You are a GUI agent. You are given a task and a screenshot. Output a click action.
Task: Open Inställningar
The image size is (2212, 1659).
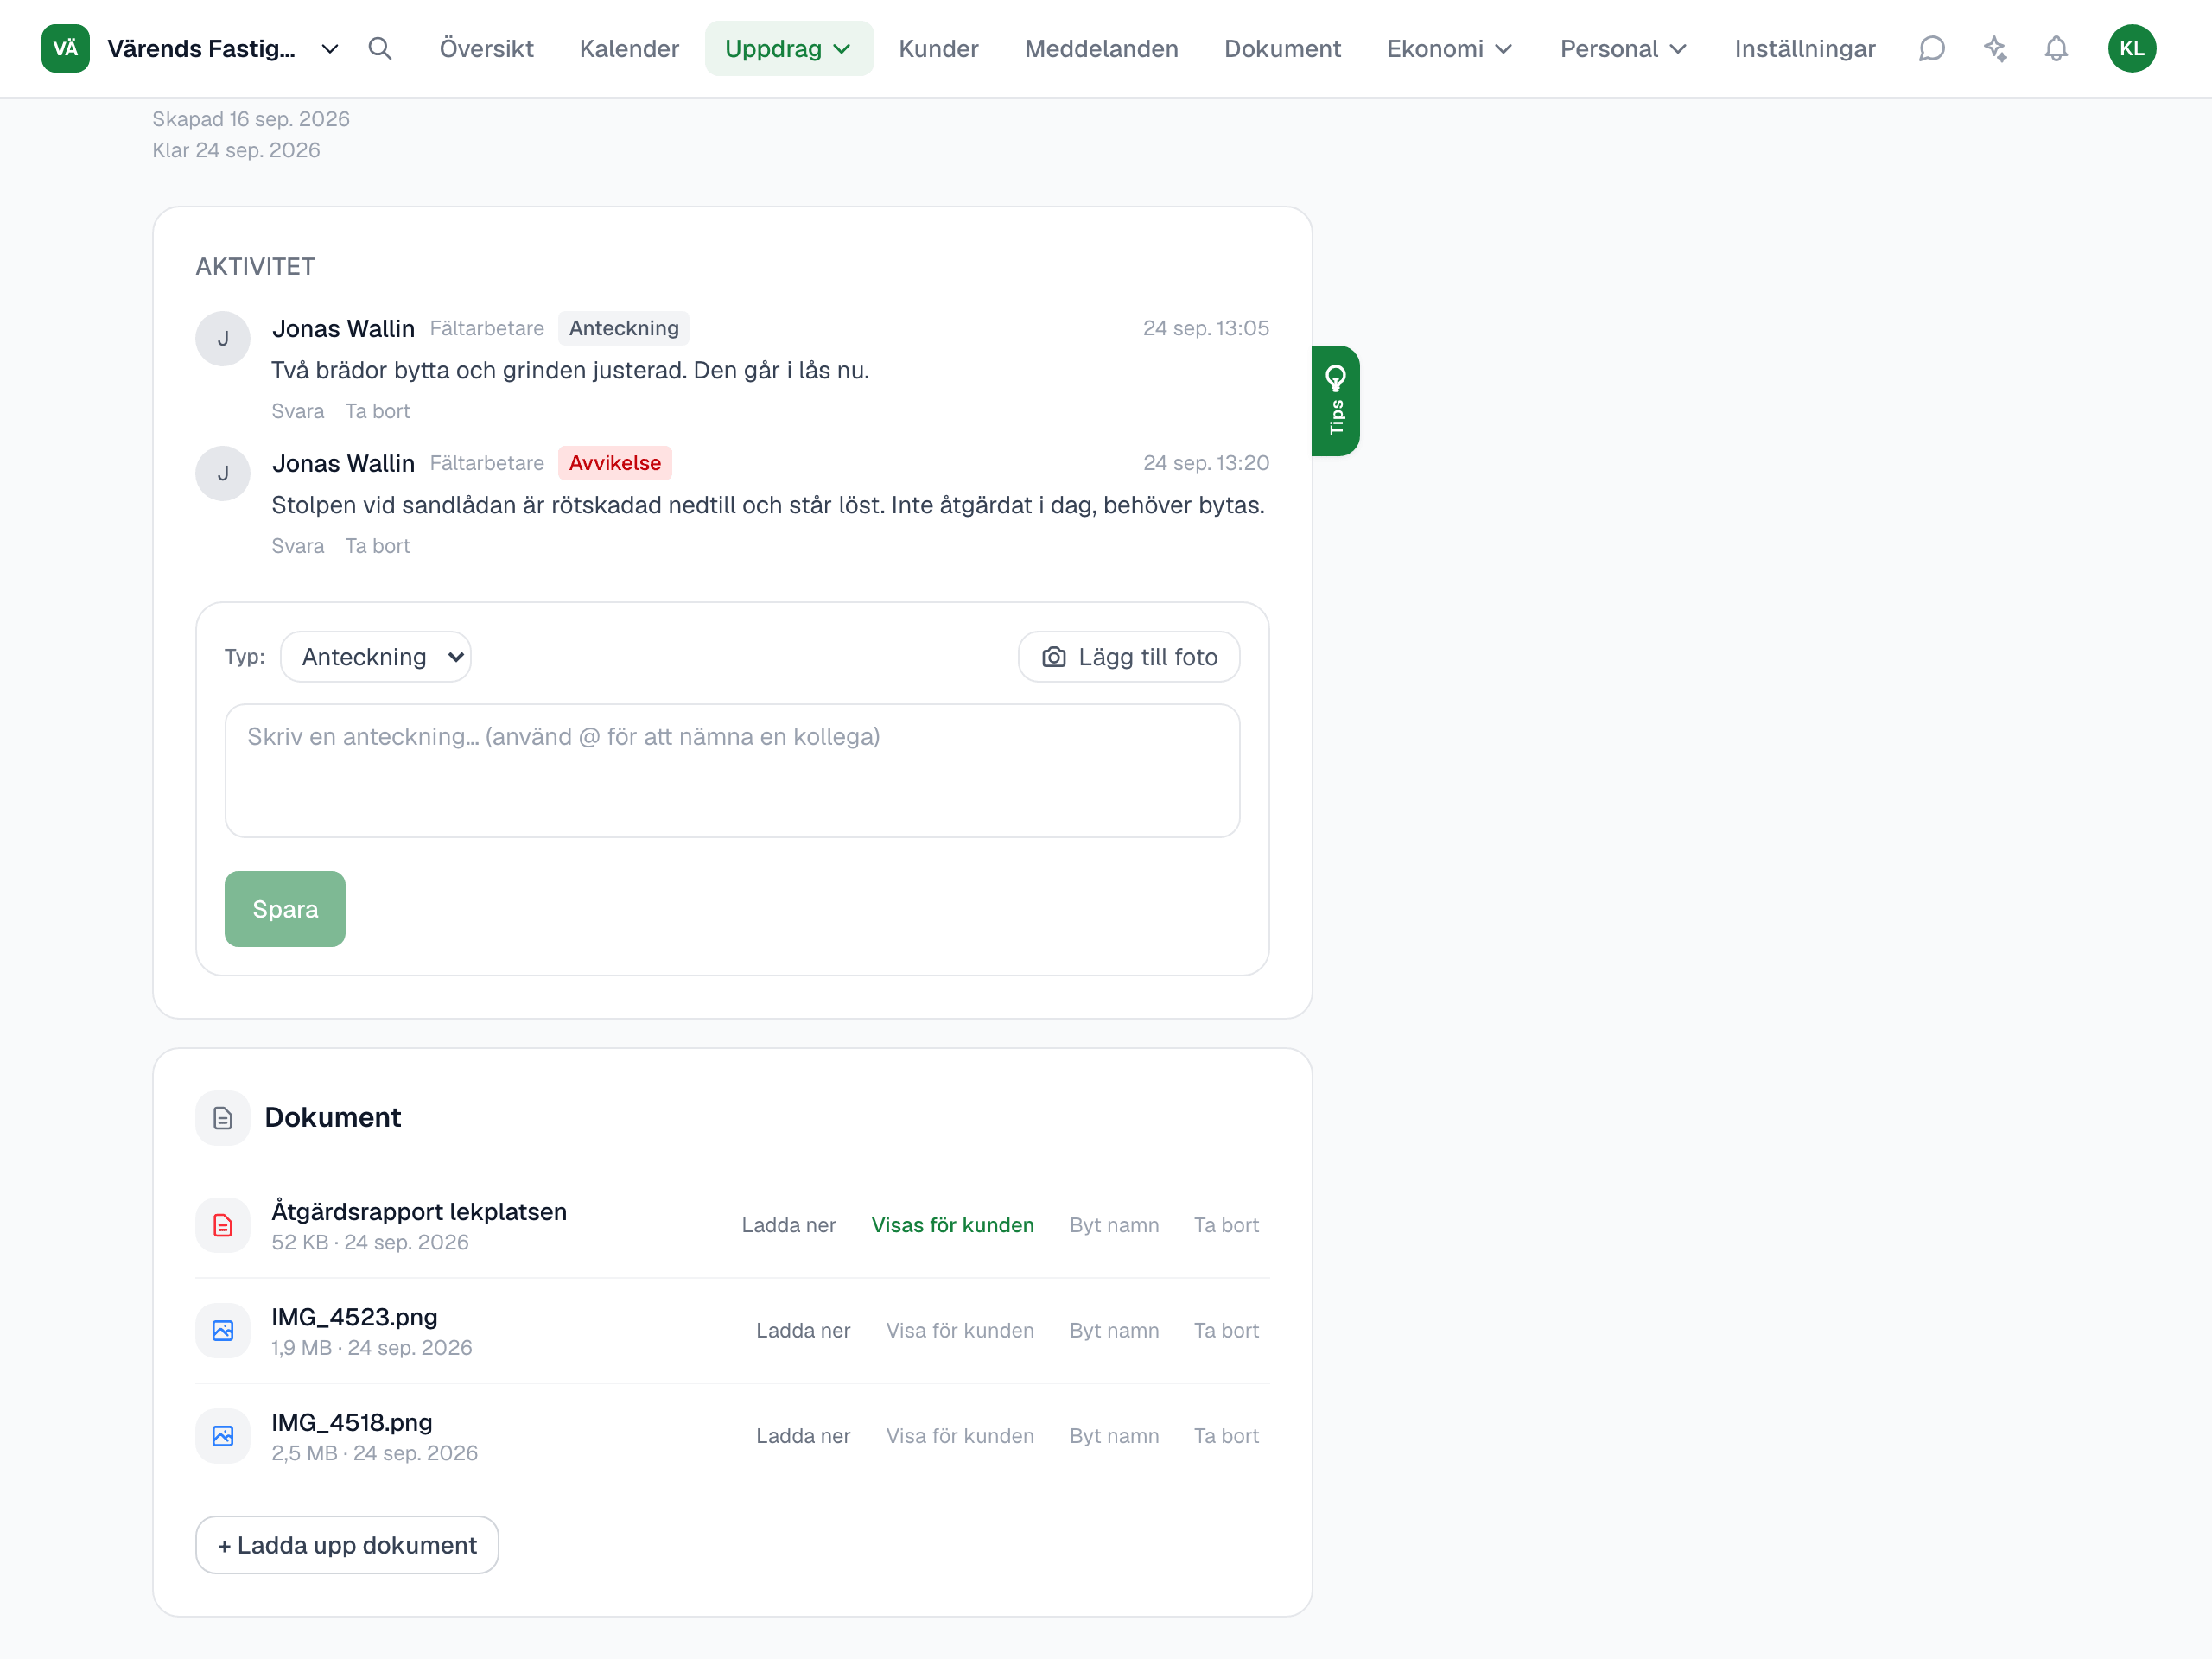point(1805,48)
